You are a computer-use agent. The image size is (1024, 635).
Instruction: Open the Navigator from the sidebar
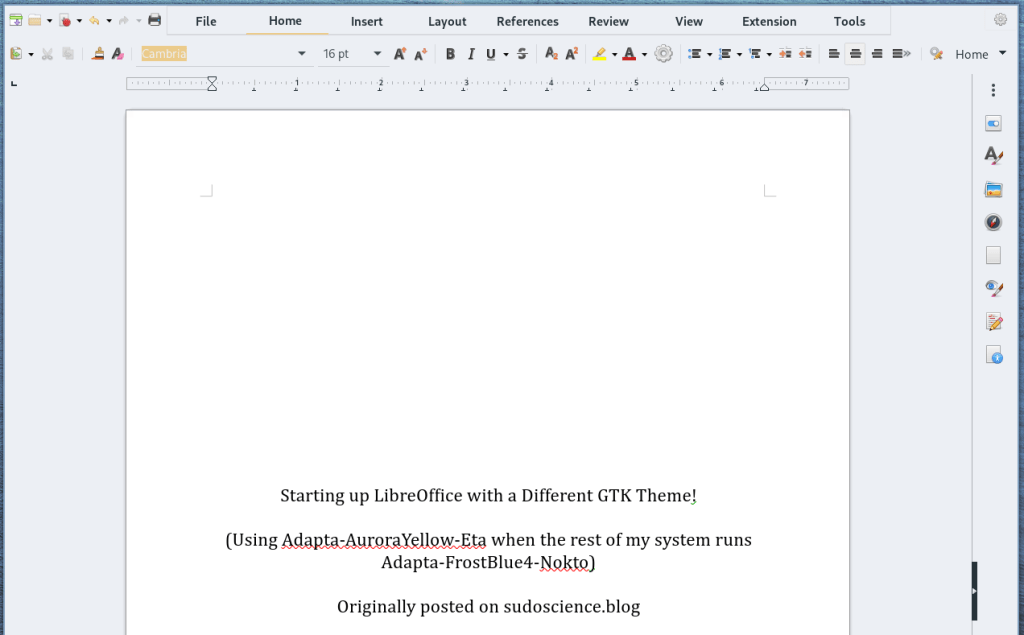(993, 222)
